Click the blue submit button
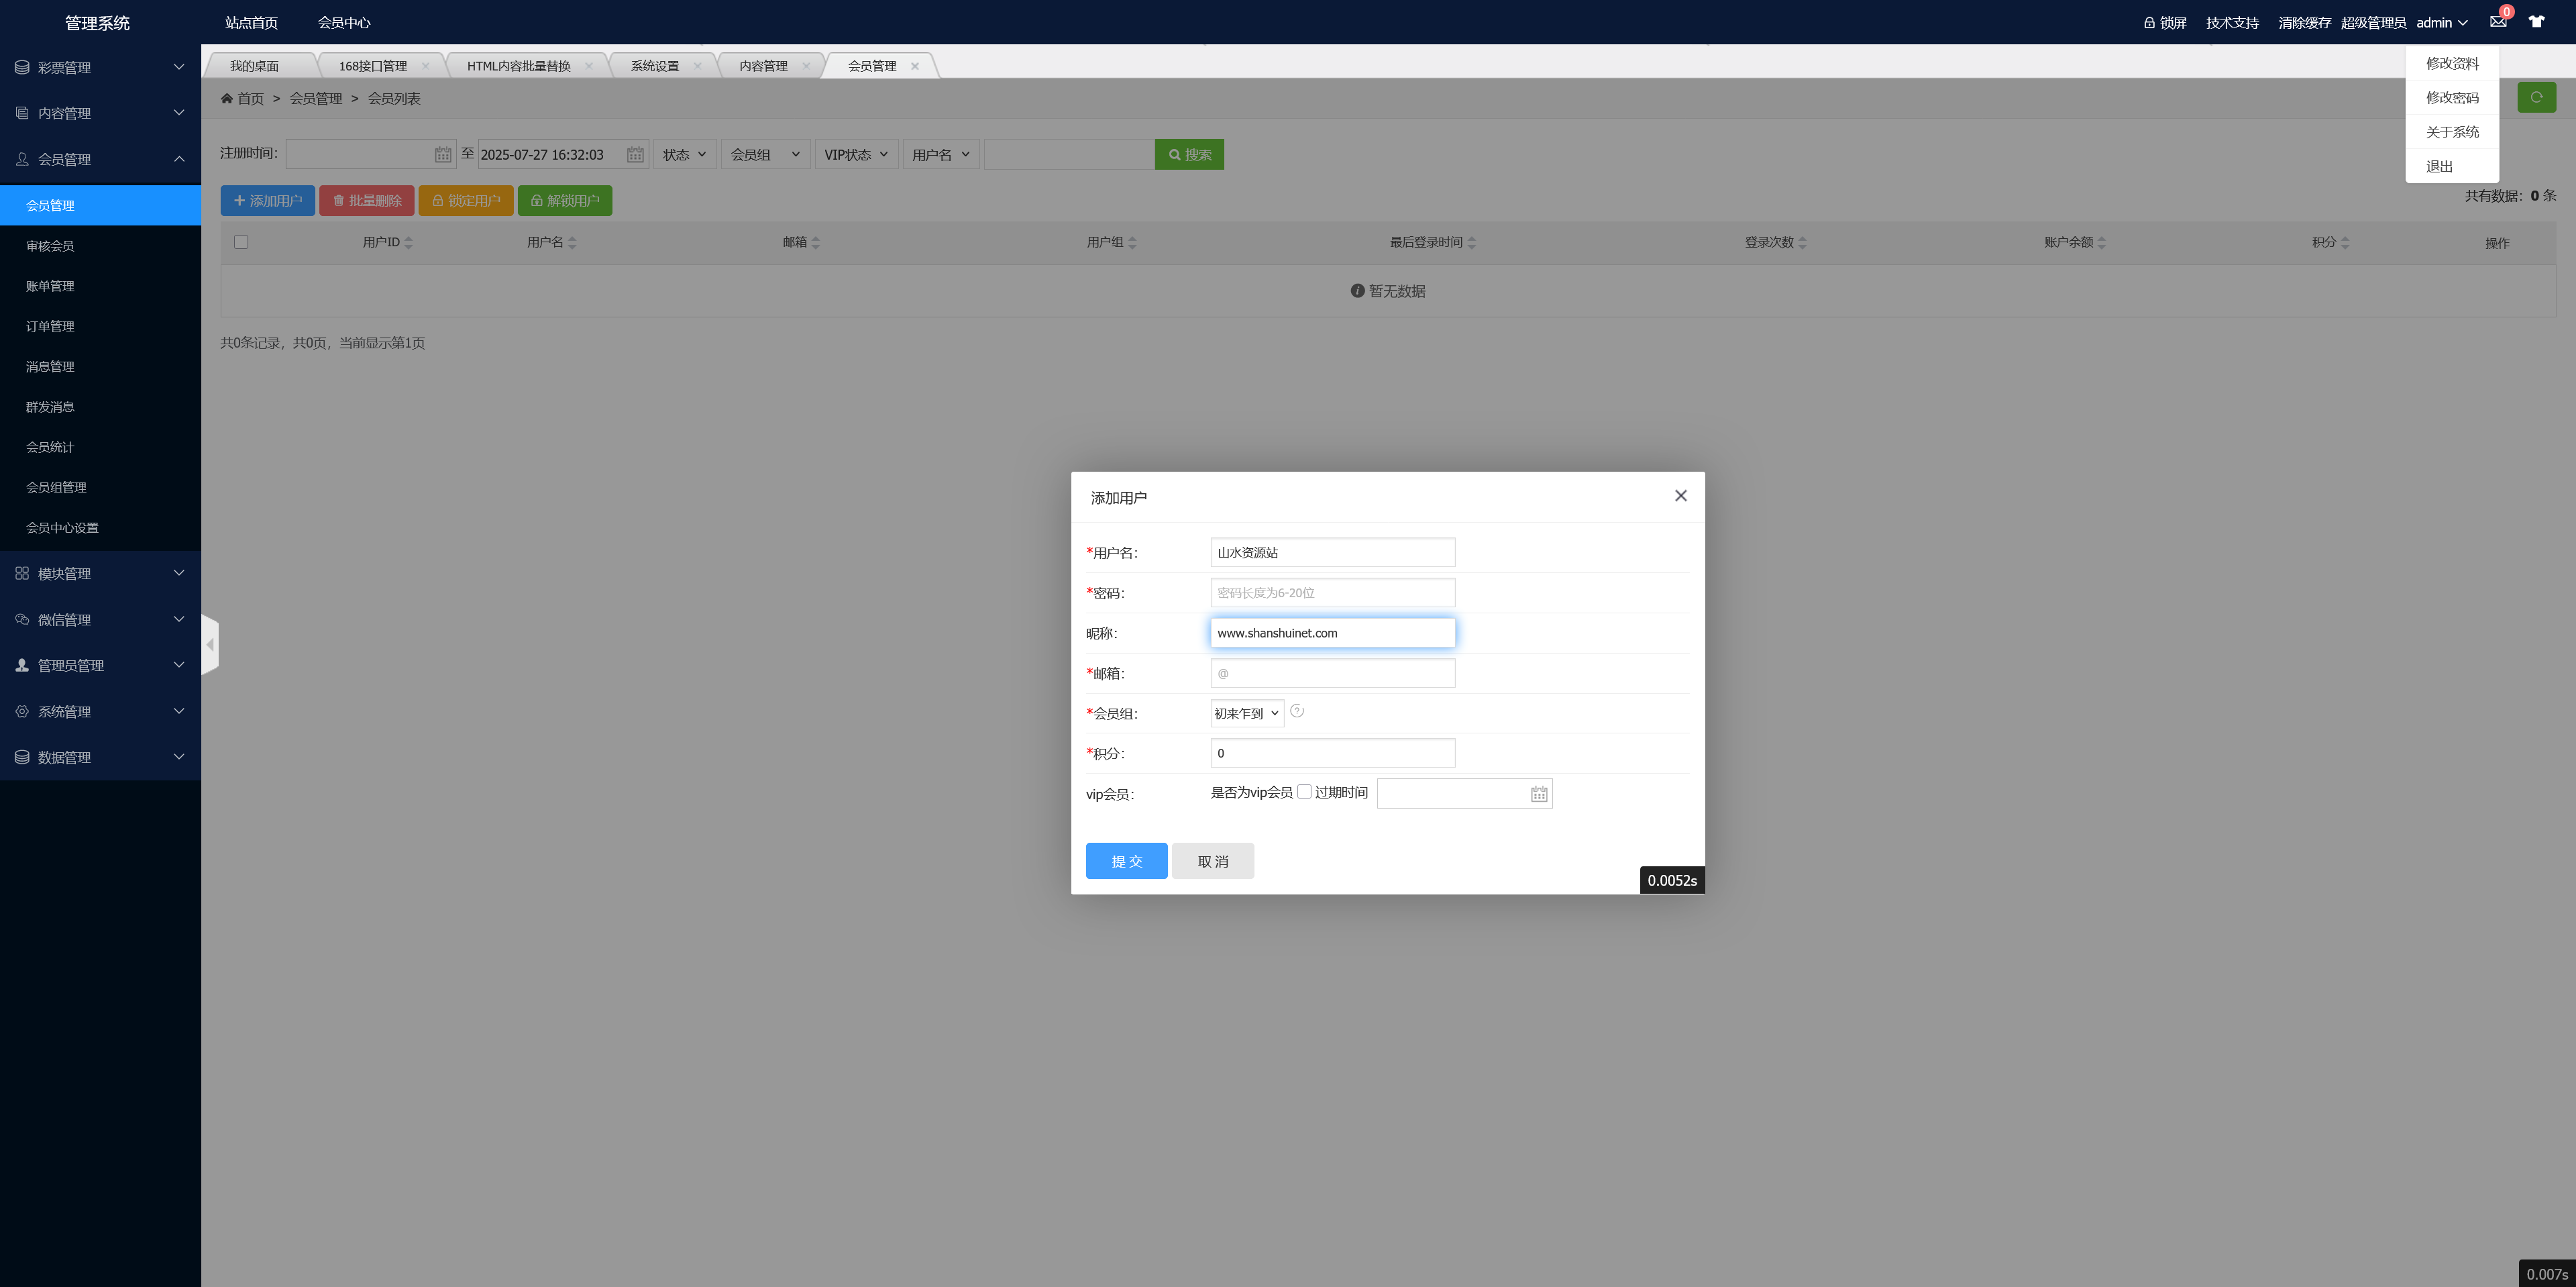The width and height of the screenshot is (2576, 1287). pyautogui.click(x=1126, y=861)
